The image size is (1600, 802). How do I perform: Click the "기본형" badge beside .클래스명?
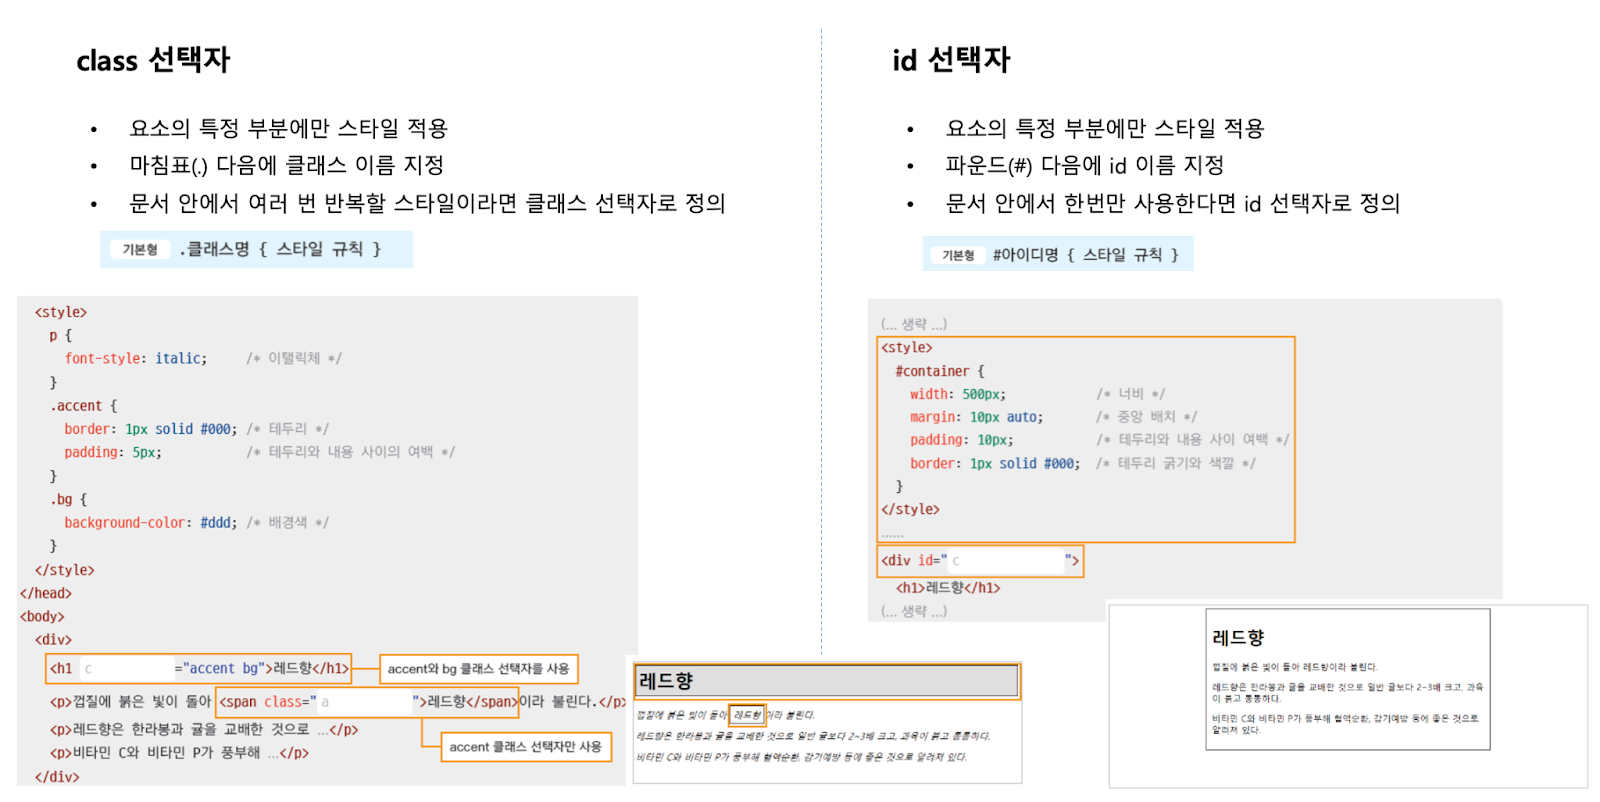(x=140, y=250)
